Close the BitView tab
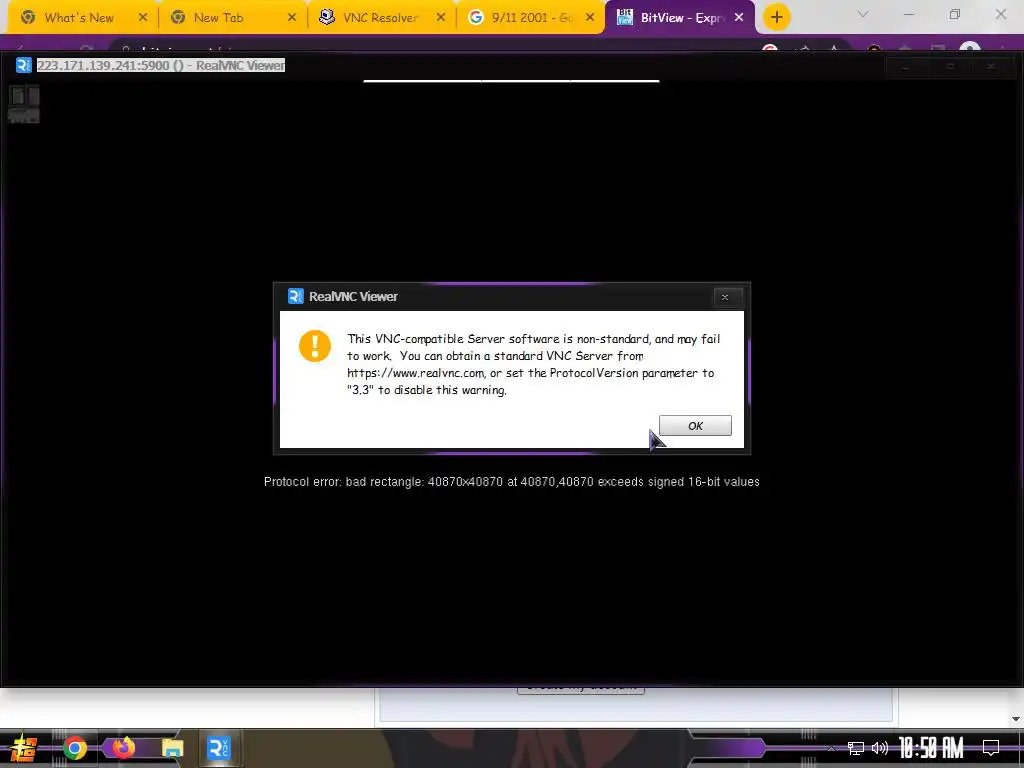Viewport: 1024px width, 768px height. 739,18
